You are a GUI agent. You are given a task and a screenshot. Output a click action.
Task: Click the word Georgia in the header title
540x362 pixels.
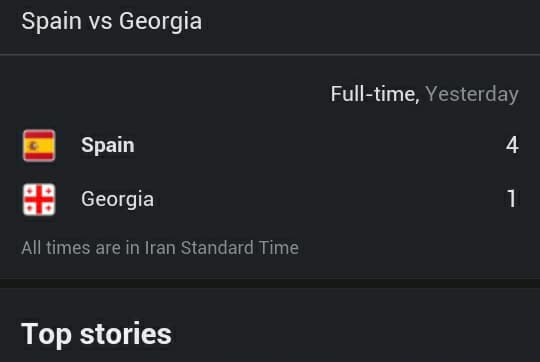pyautogui.click(x=160, y=22)
